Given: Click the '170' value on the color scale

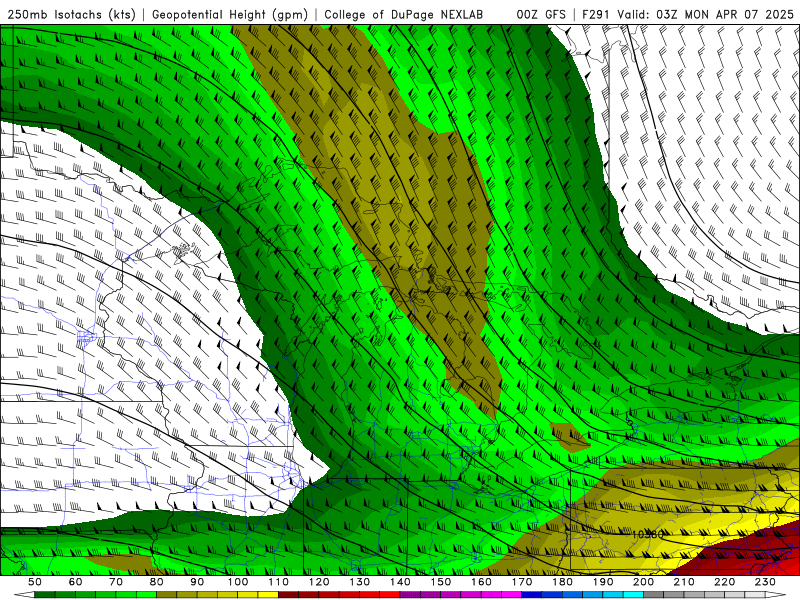Looking at the screenshot, I should (x=522, y=582).
